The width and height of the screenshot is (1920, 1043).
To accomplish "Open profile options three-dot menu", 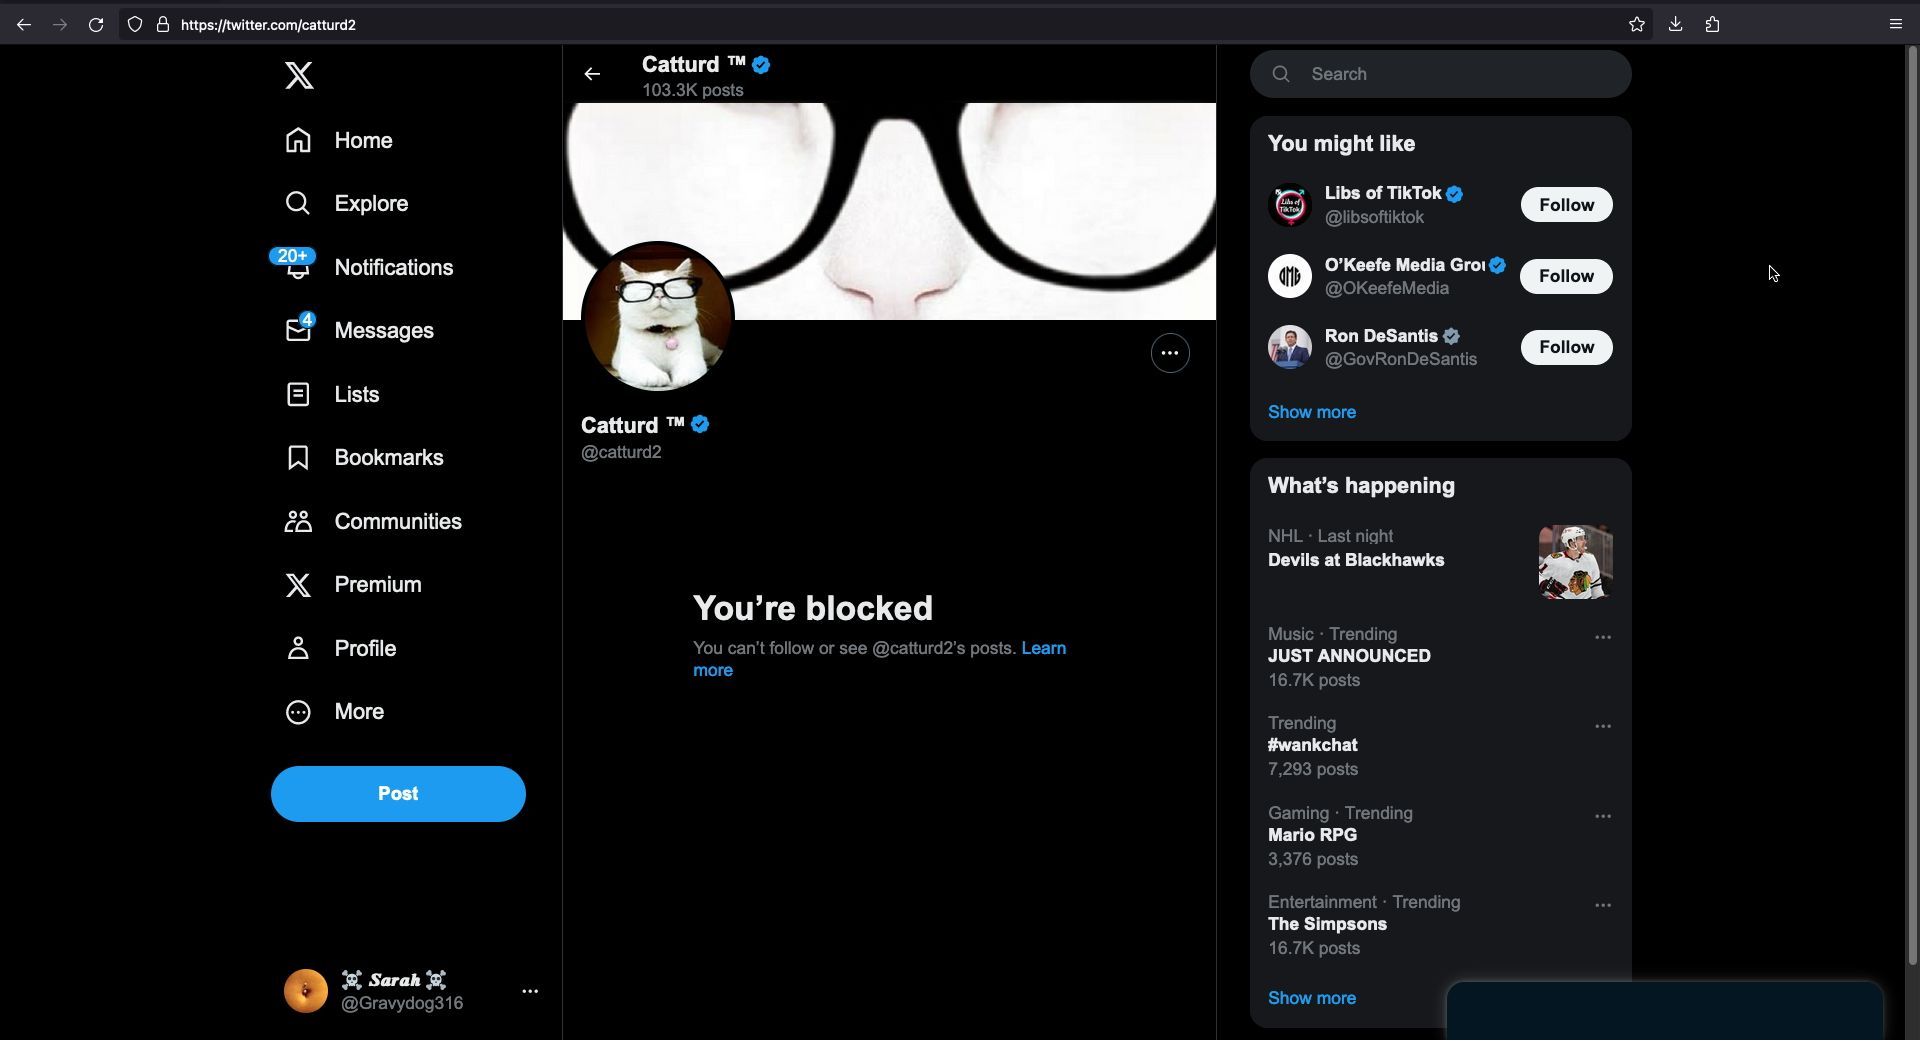I will pos(1169,353).
